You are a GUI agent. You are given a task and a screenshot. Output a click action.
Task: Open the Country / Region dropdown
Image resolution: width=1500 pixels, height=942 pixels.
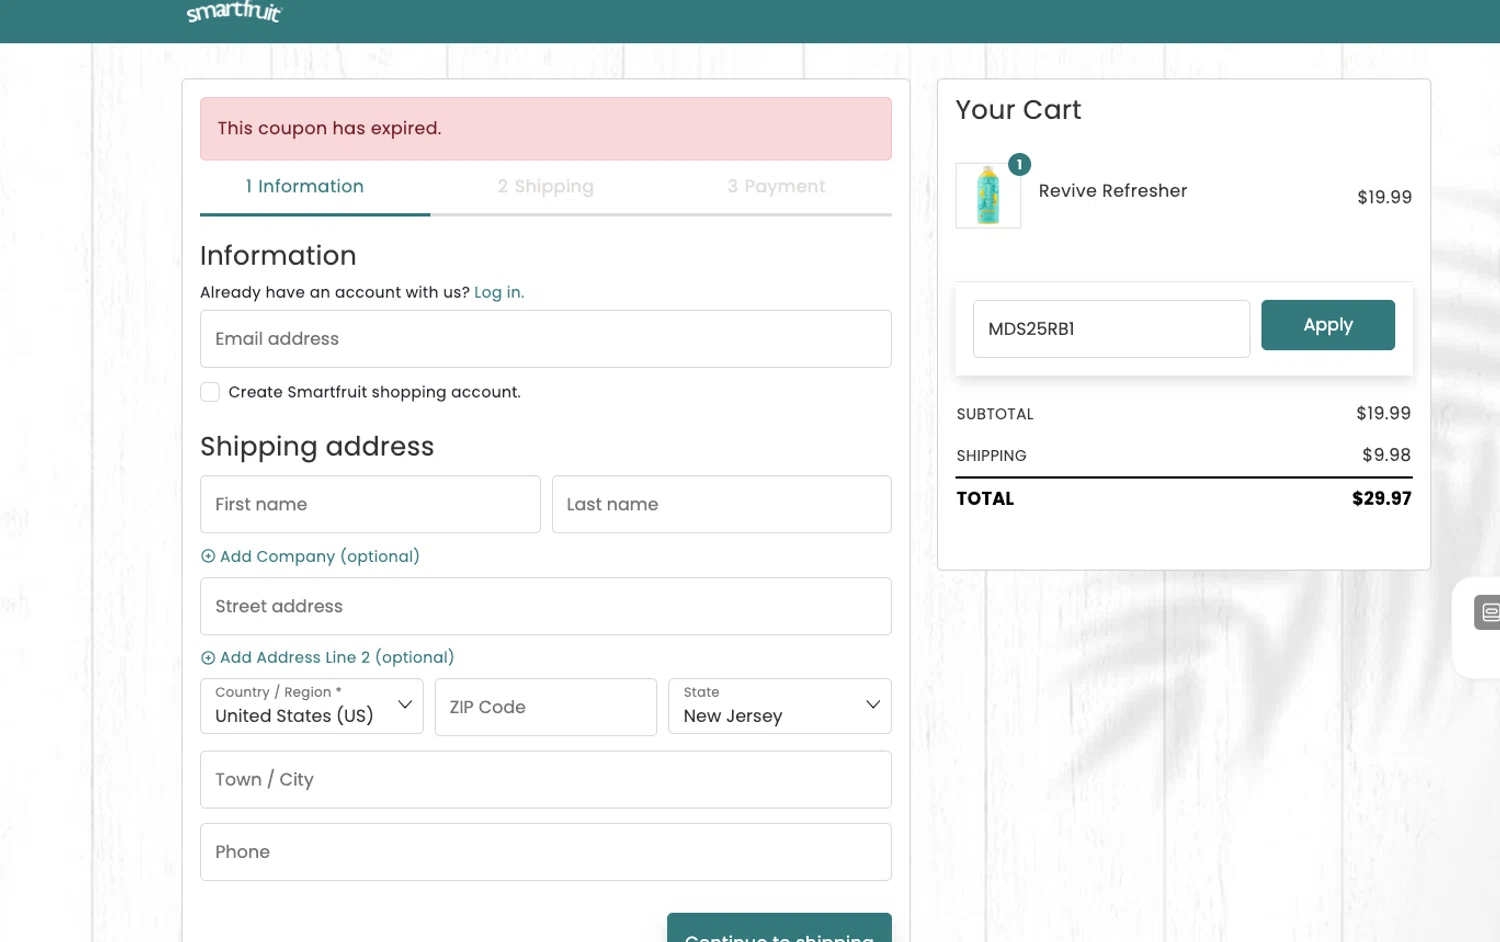point(312,706)
